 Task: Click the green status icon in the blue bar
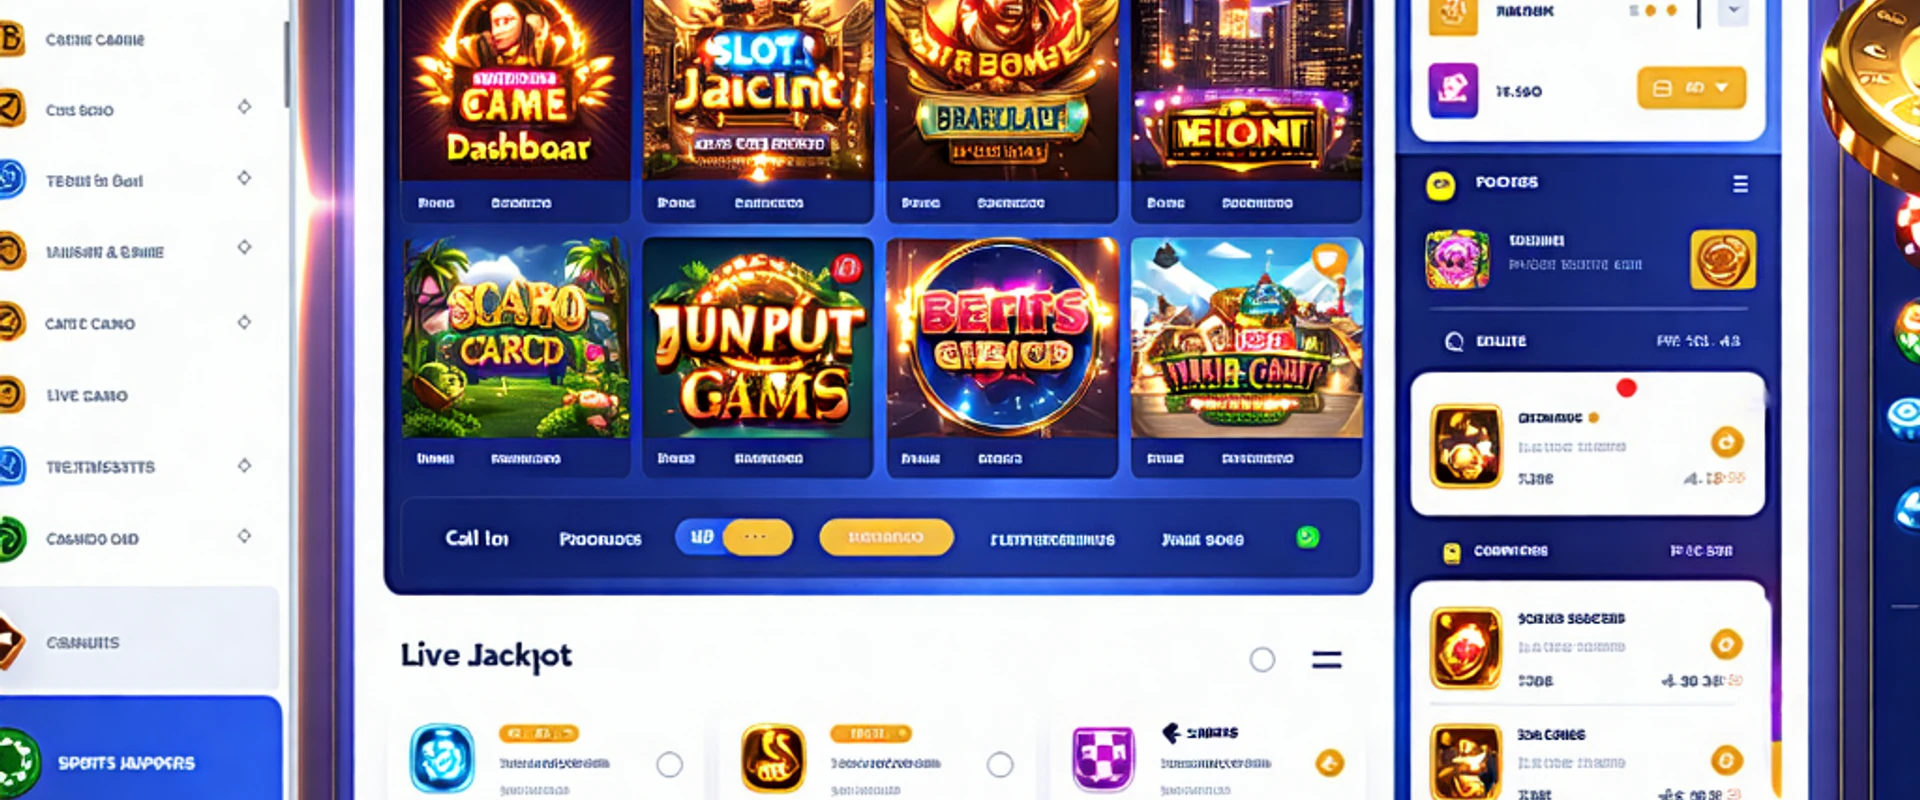(1307, 538)
